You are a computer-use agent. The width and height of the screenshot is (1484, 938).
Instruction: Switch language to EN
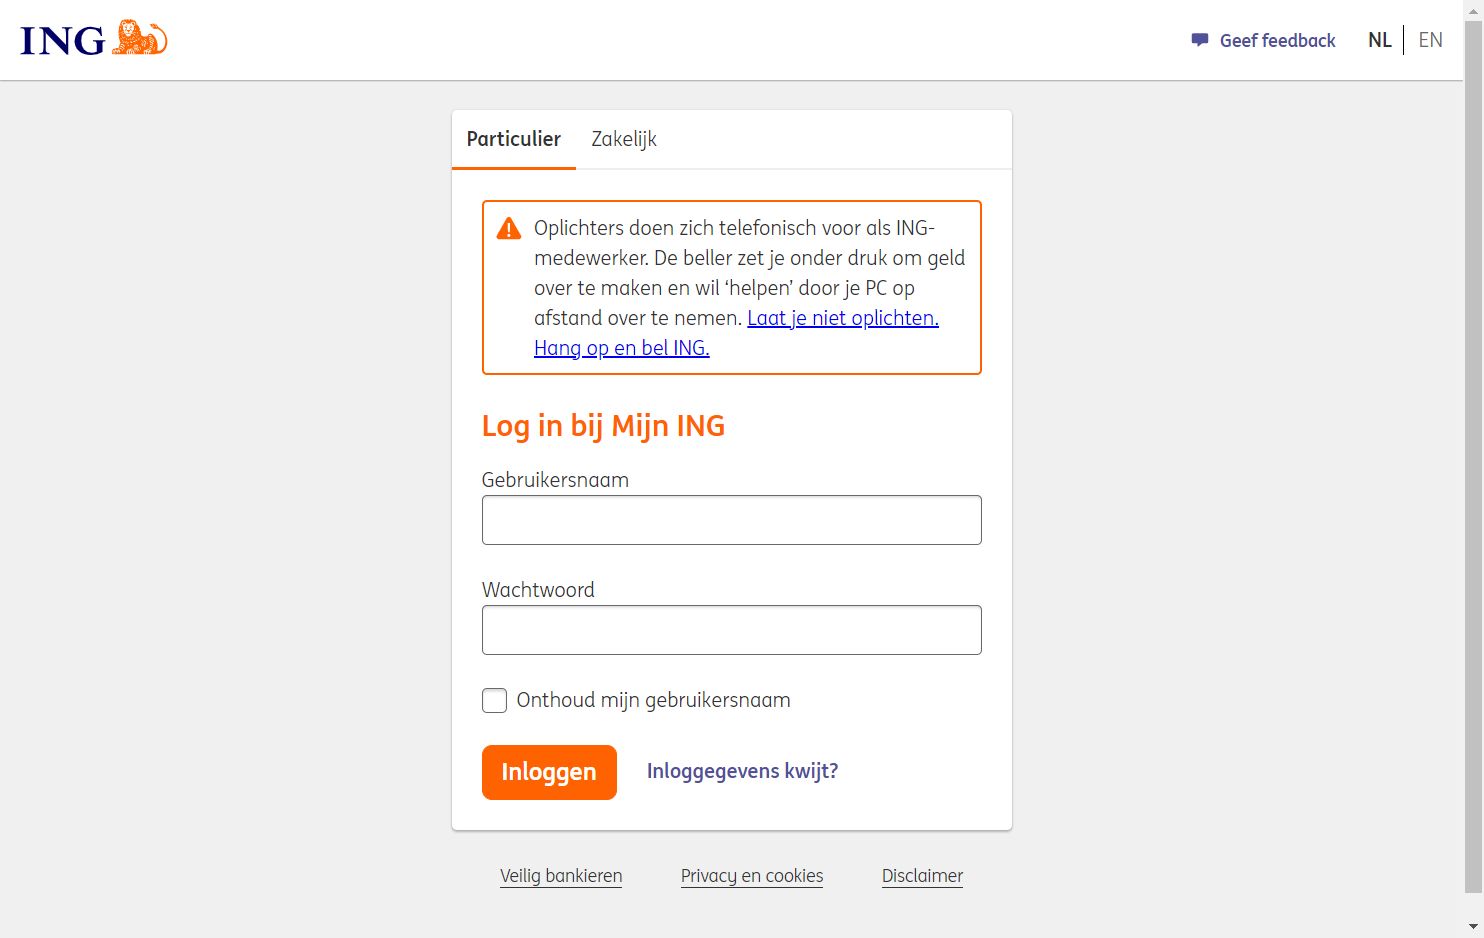coord(1430,40)
